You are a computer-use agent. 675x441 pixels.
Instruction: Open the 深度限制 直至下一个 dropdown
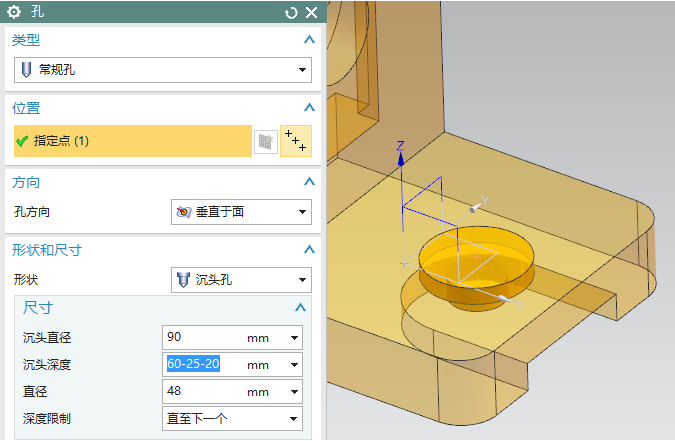pyautogui.click(x=232, y=419)
